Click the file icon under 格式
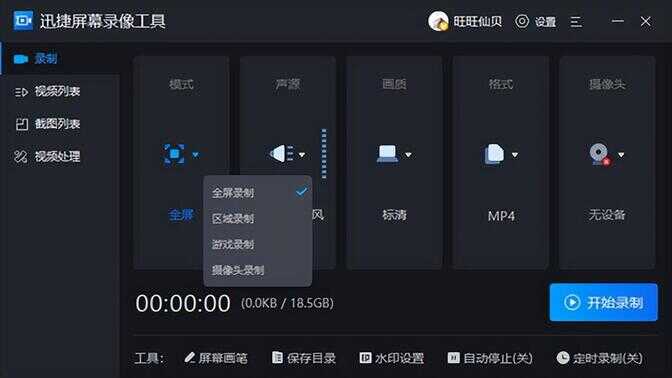Screen dimensions: 672x378 [494, 154]
